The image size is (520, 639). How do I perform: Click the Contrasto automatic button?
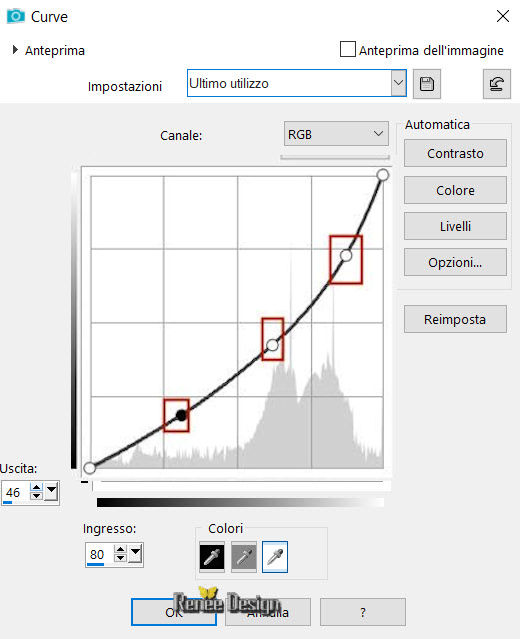pyautogui.click(x=455, y=153)
